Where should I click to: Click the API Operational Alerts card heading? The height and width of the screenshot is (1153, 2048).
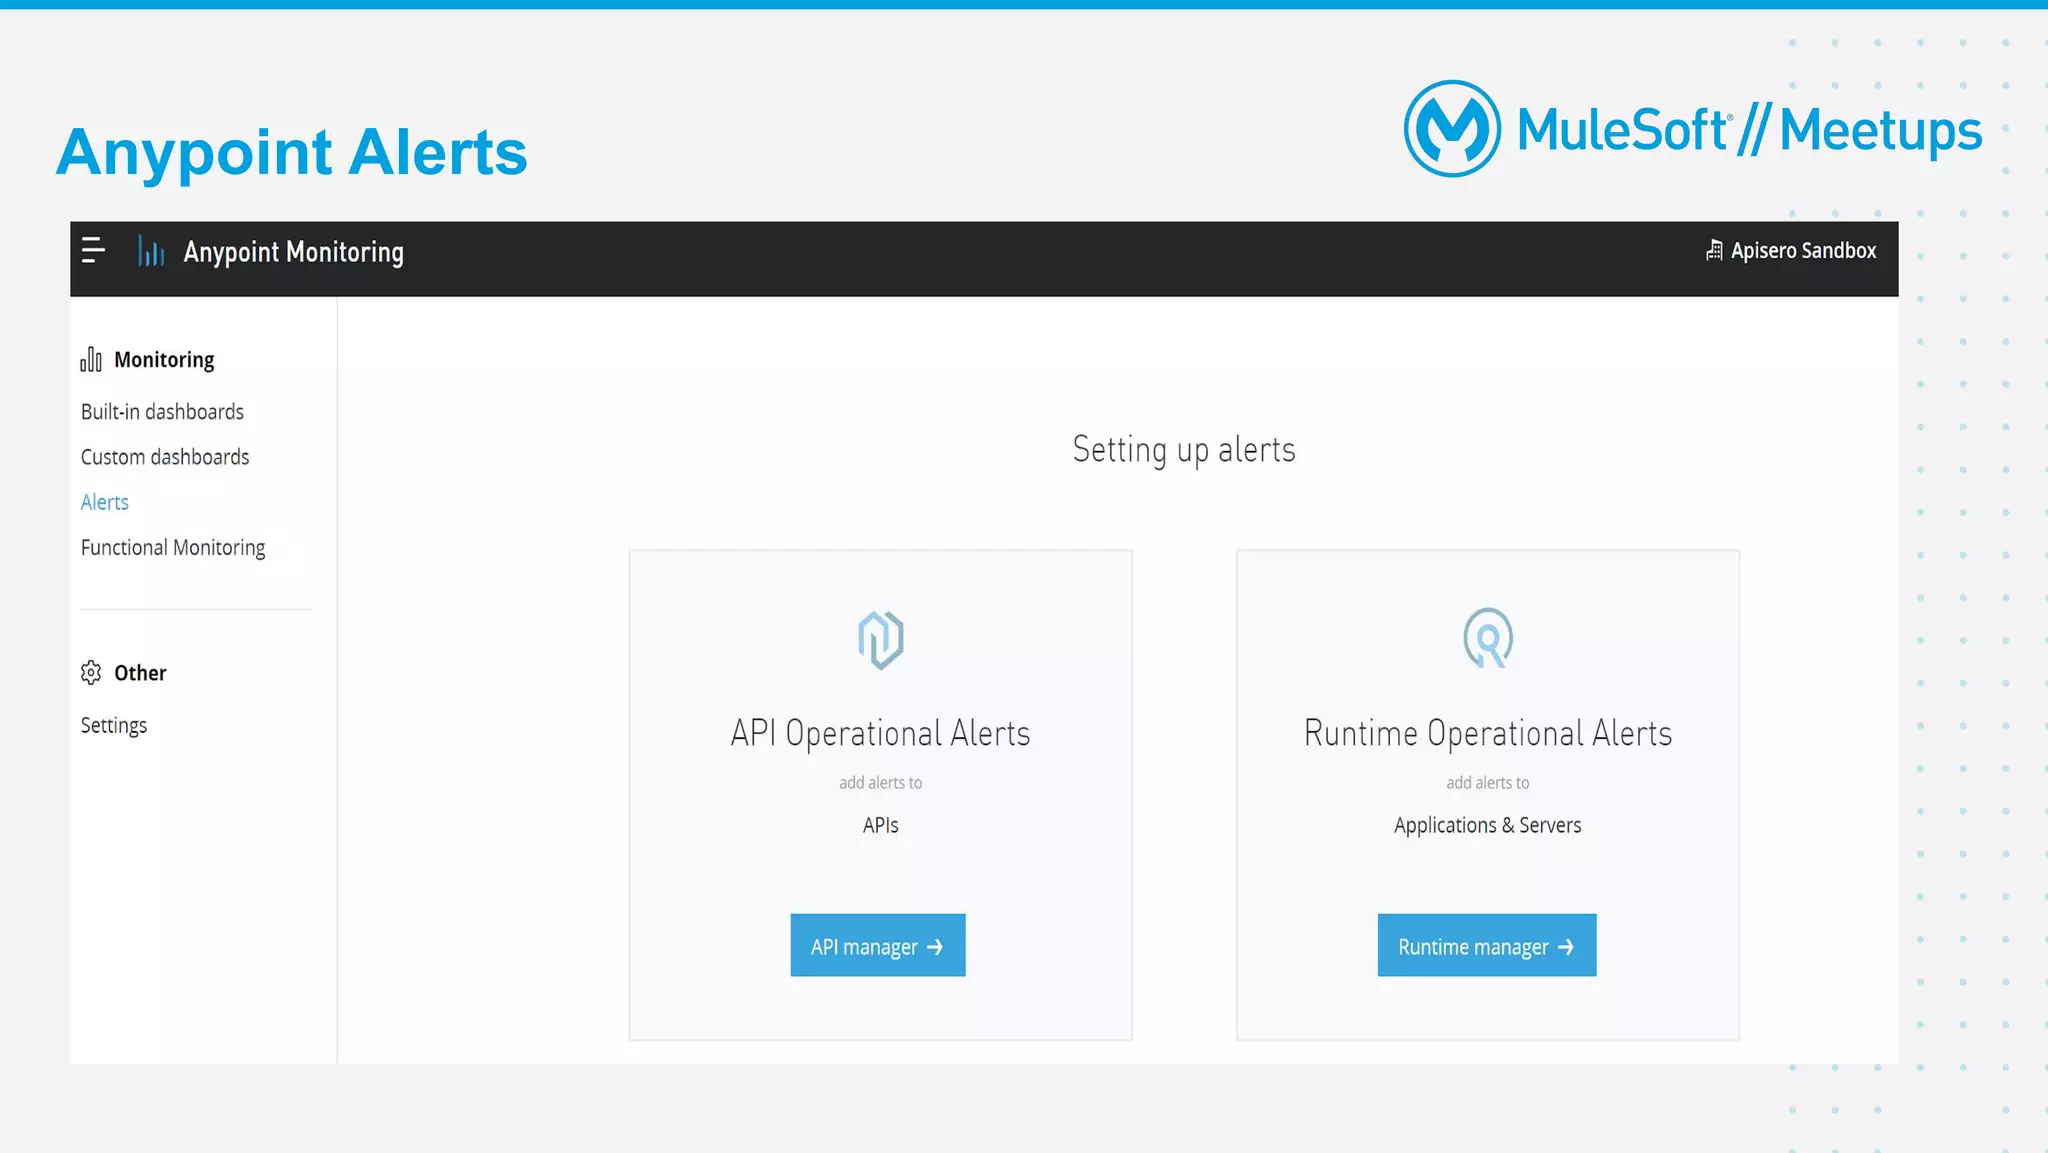pos(880,733)
